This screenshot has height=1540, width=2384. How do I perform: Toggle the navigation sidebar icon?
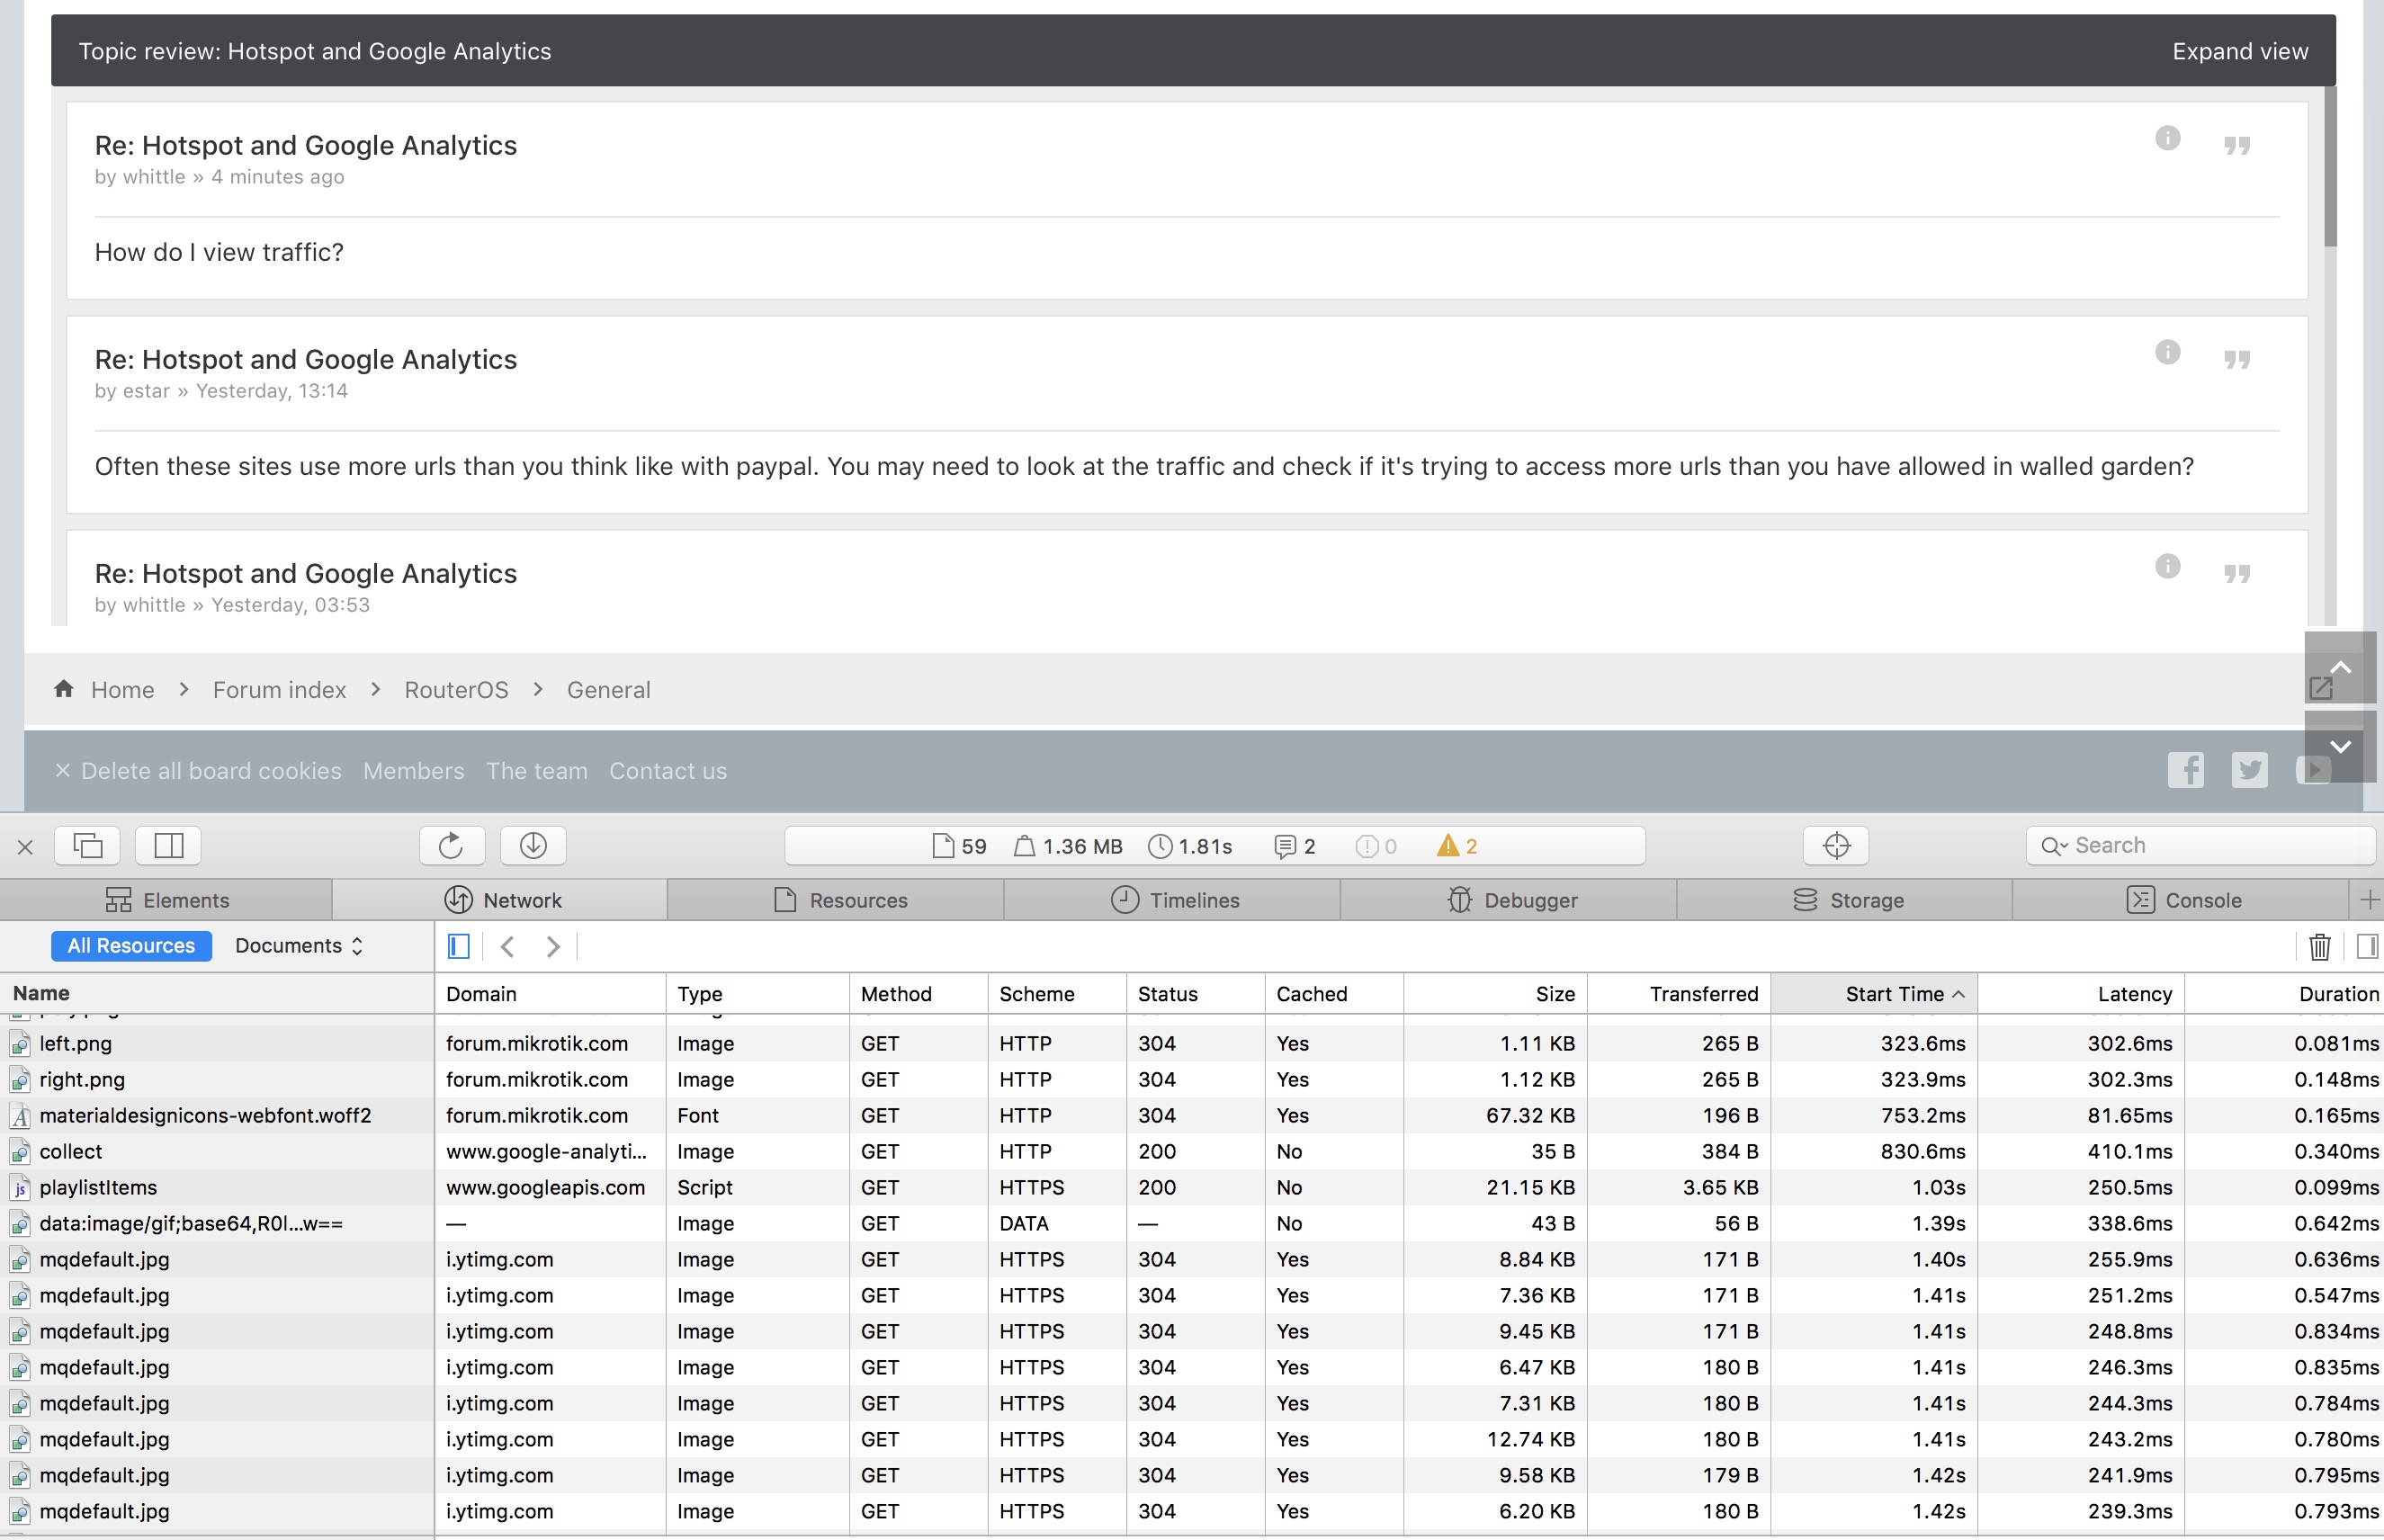(459, 945)
